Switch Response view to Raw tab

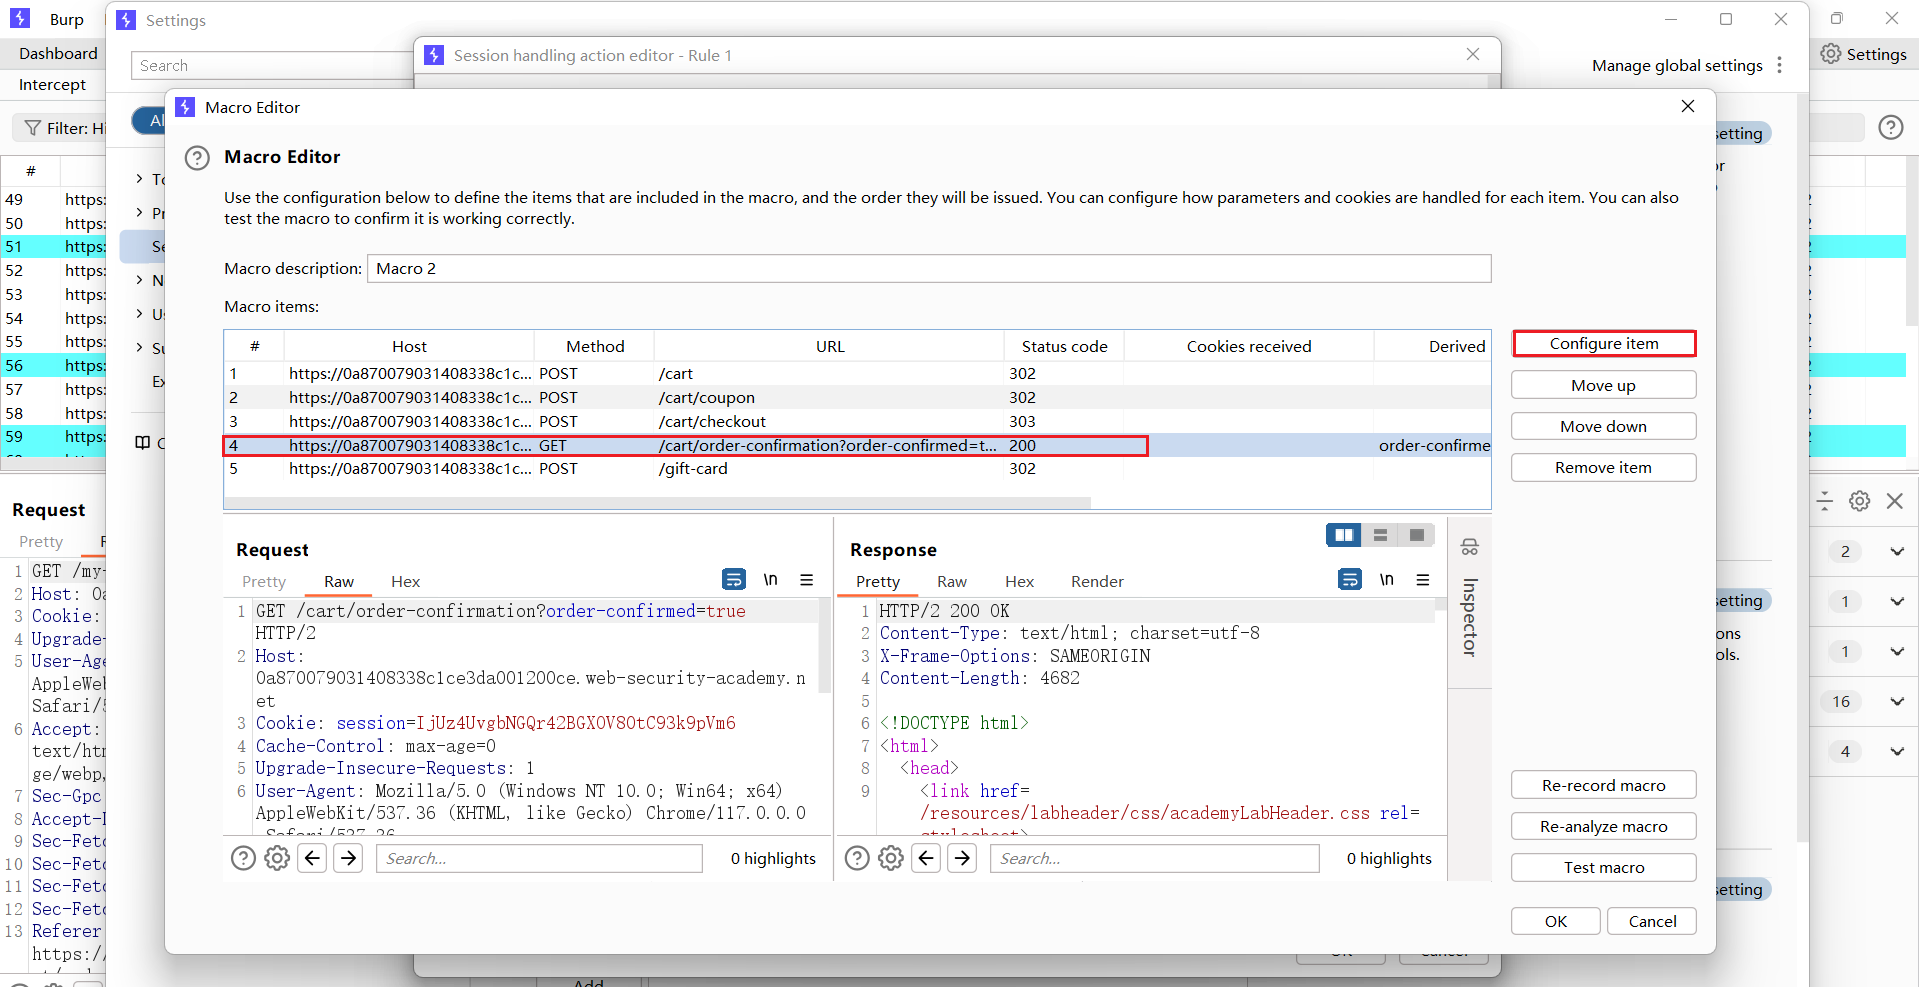tap(952, 581)
